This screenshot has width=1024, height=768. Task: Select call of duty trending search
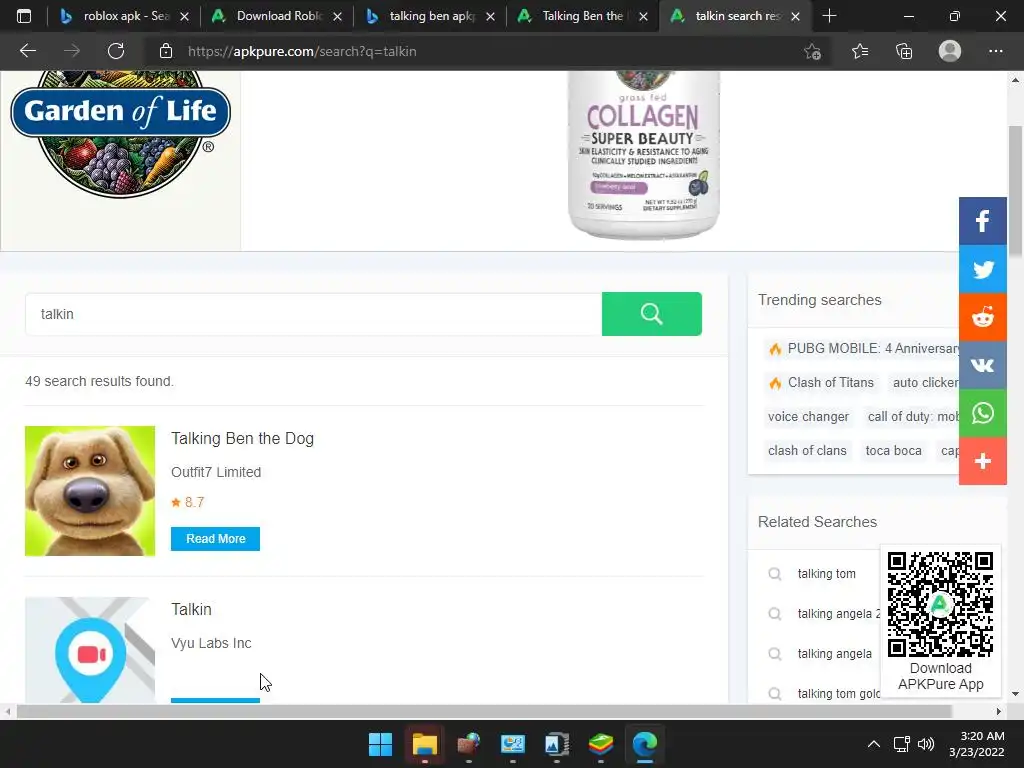[x=912, y=417]
